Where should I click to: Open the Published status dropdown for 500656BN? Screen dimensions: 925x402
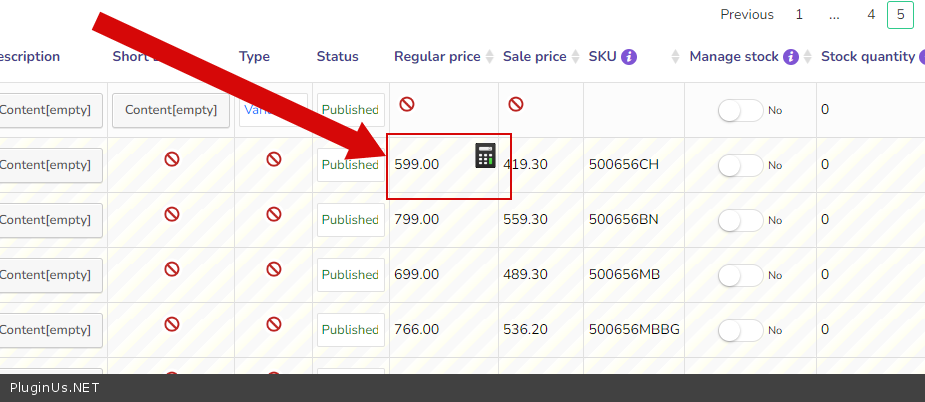point(350,220)
